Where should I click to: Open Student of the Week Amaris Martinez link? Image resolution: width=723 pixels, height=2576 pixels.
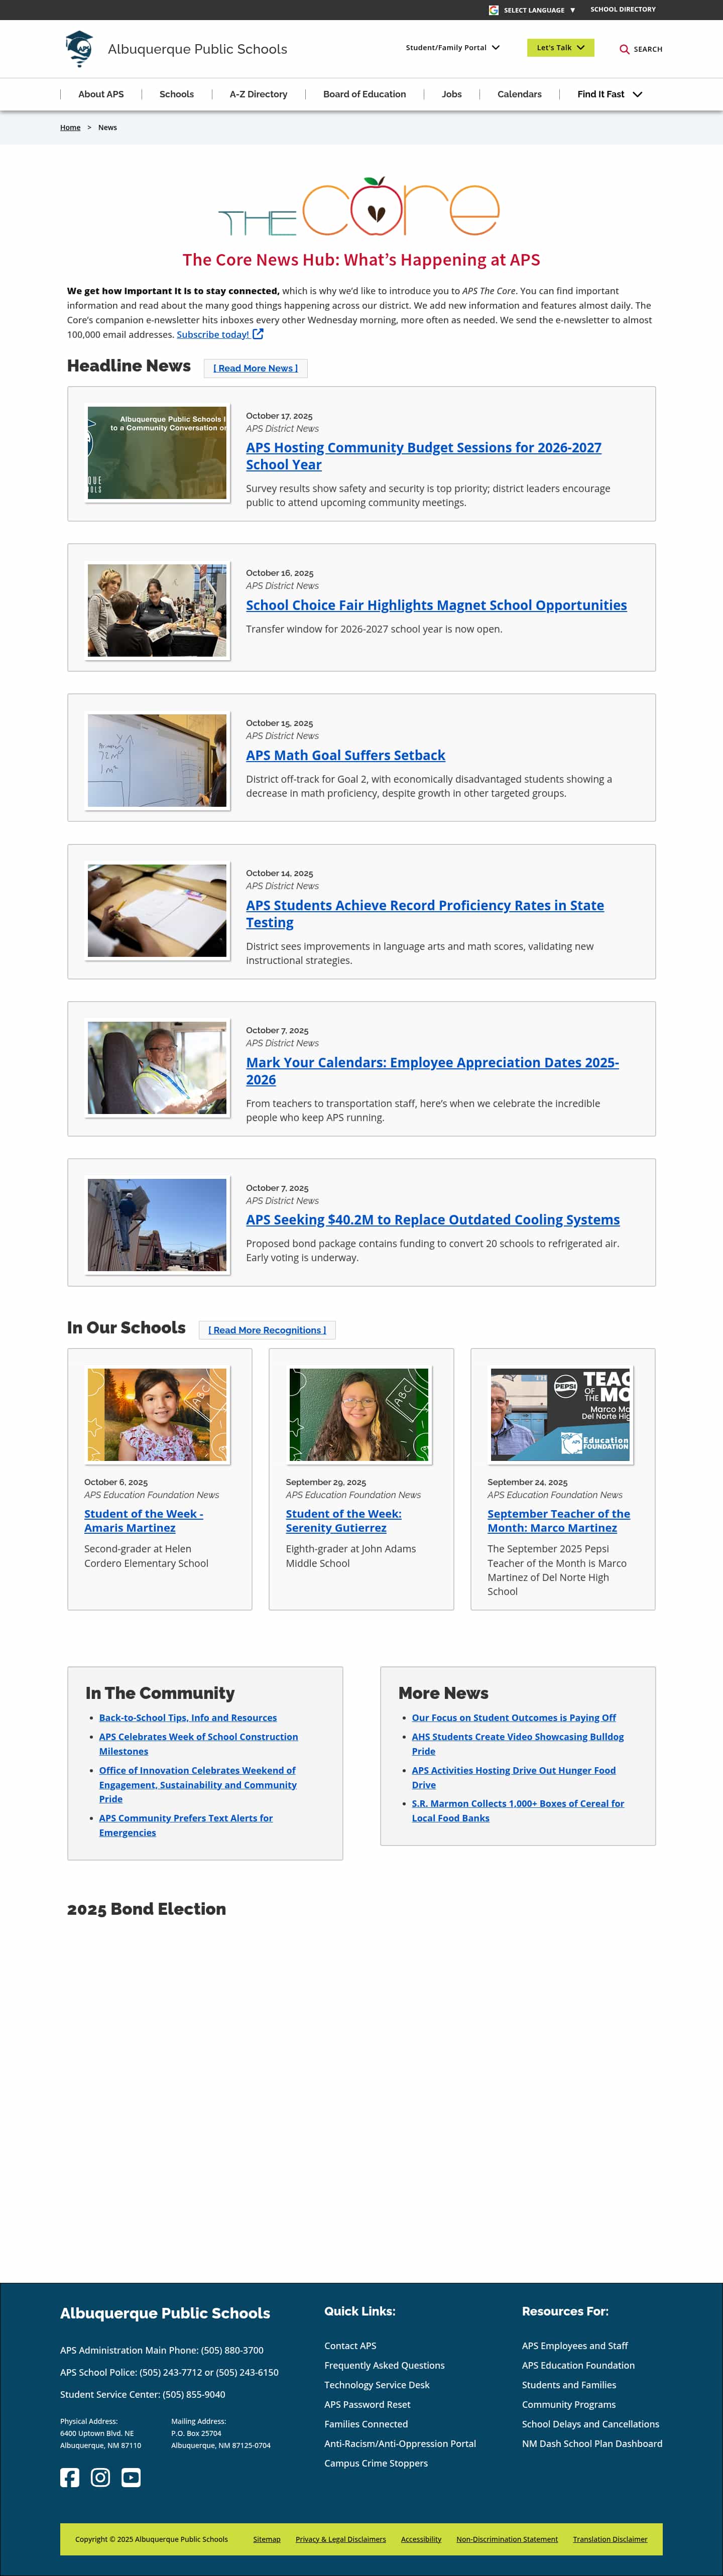[x=144, y=1521]
